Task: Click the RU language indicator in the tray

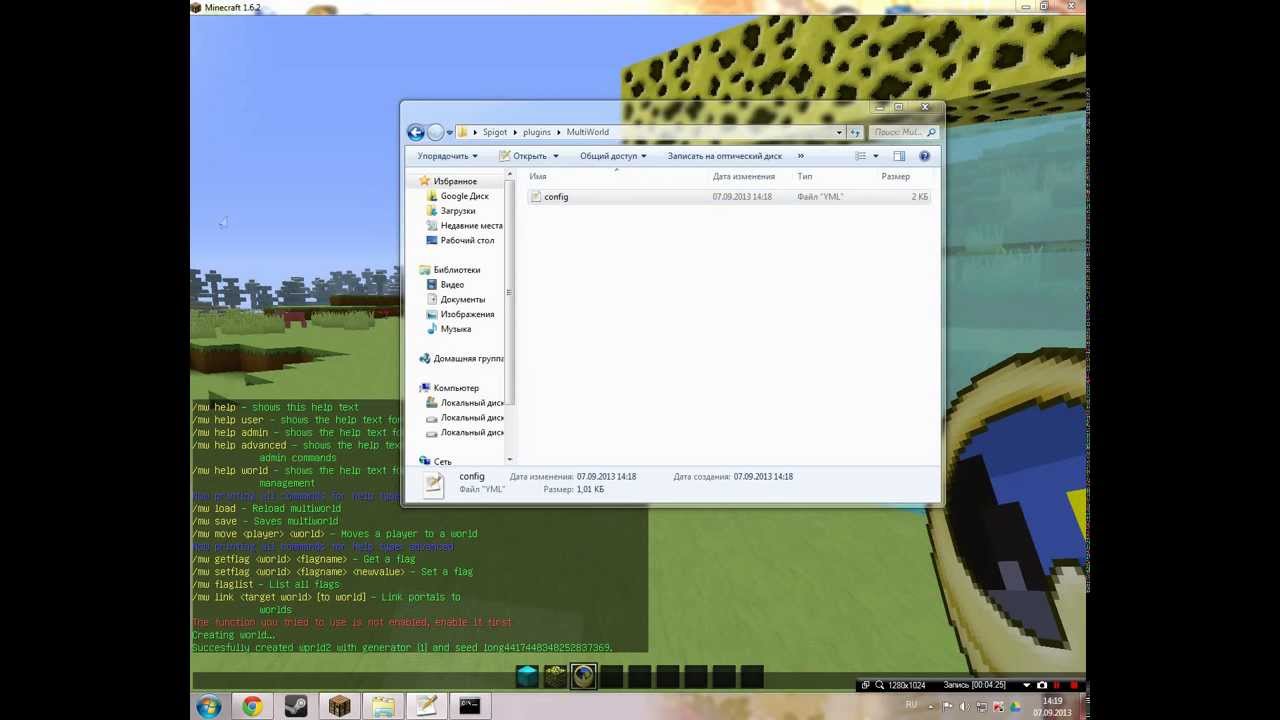Action: click(911, 705)
